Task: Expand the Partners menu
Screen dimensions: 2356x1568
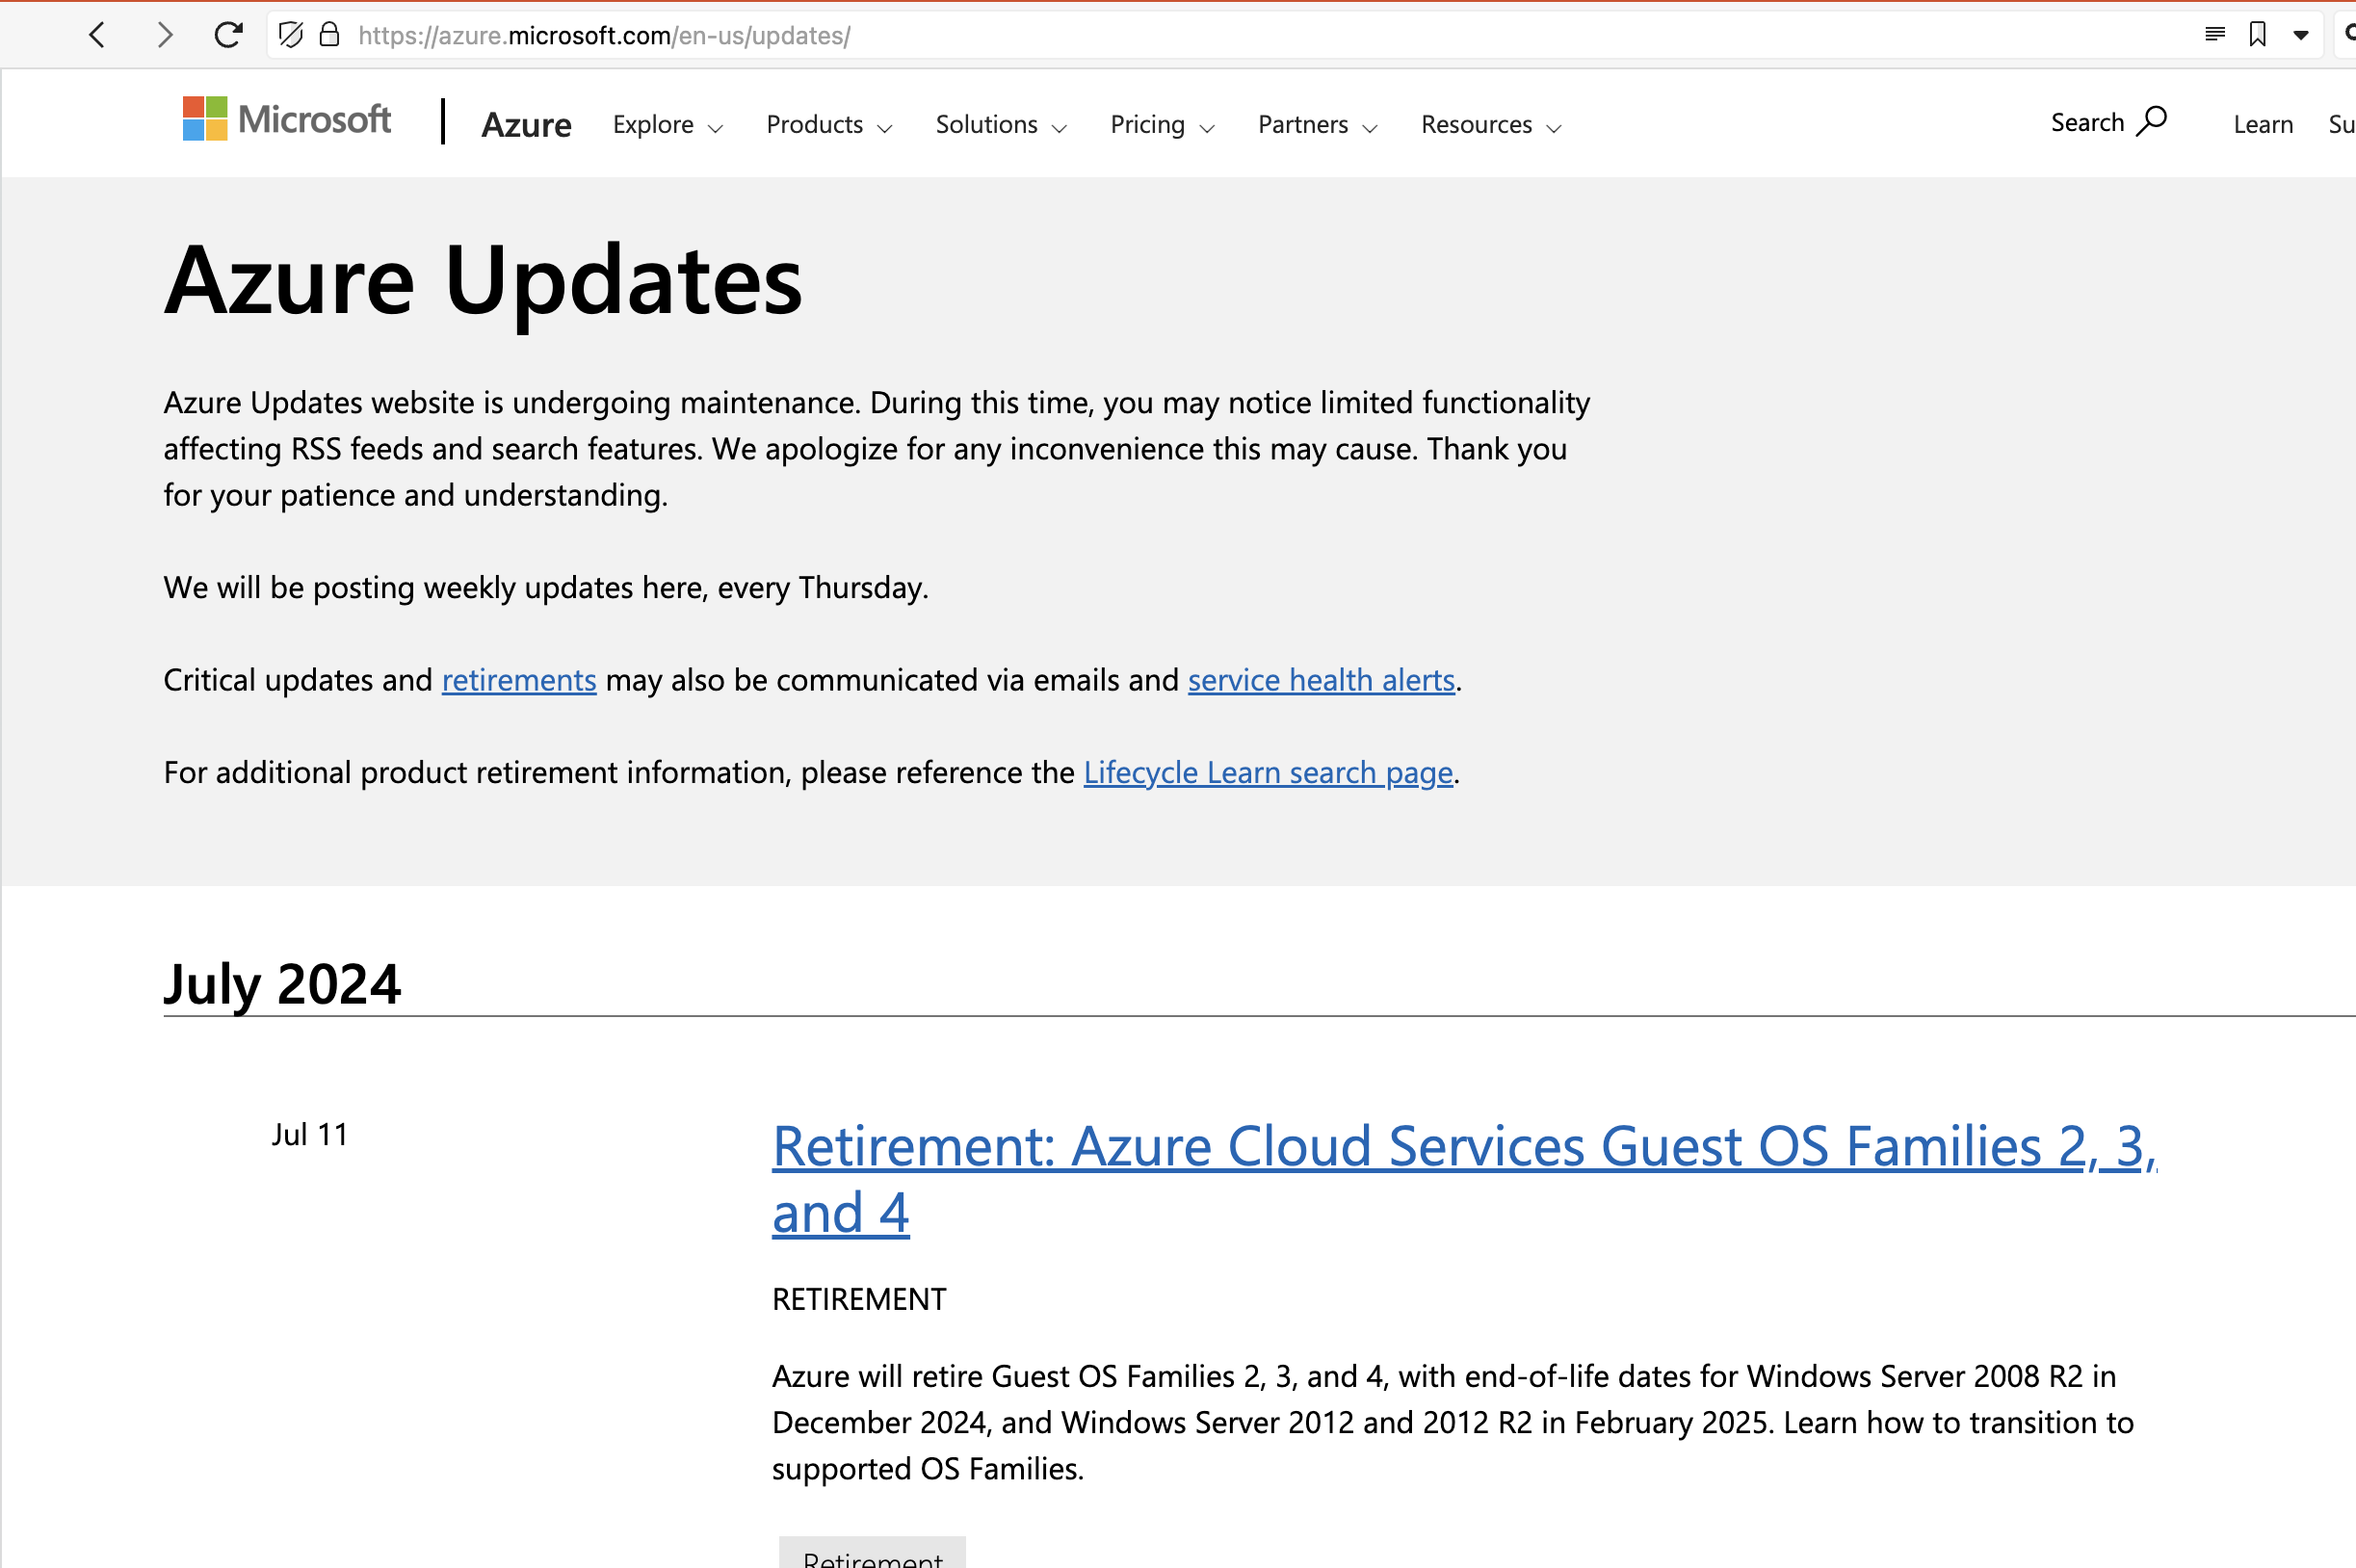Action: tap(1317, 125)
